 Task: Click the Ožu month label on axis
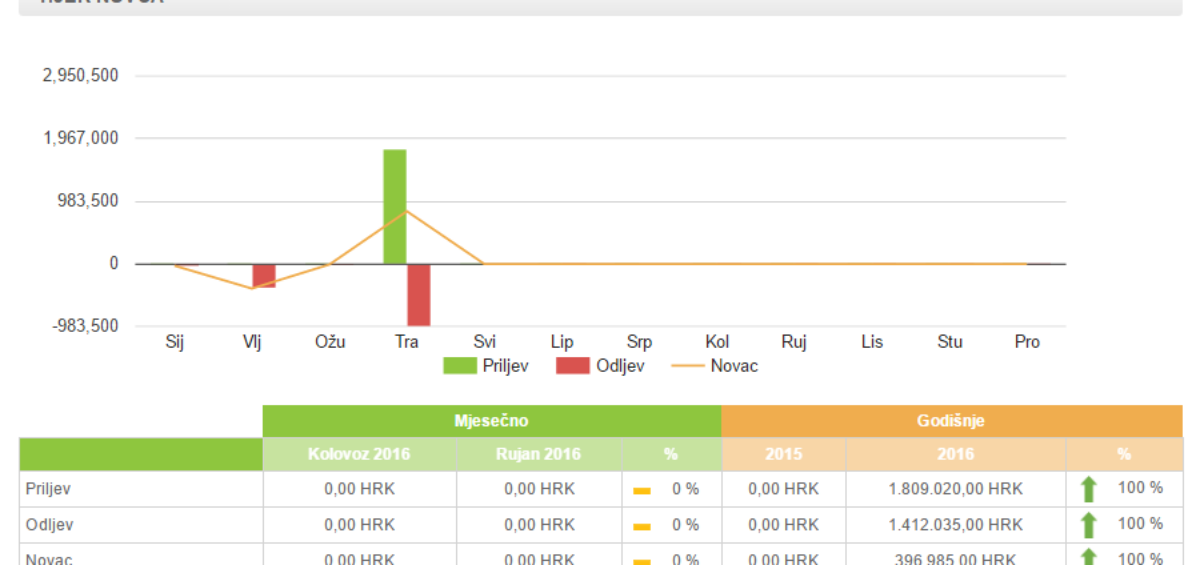pyautogui.click(x=330, y=342)
